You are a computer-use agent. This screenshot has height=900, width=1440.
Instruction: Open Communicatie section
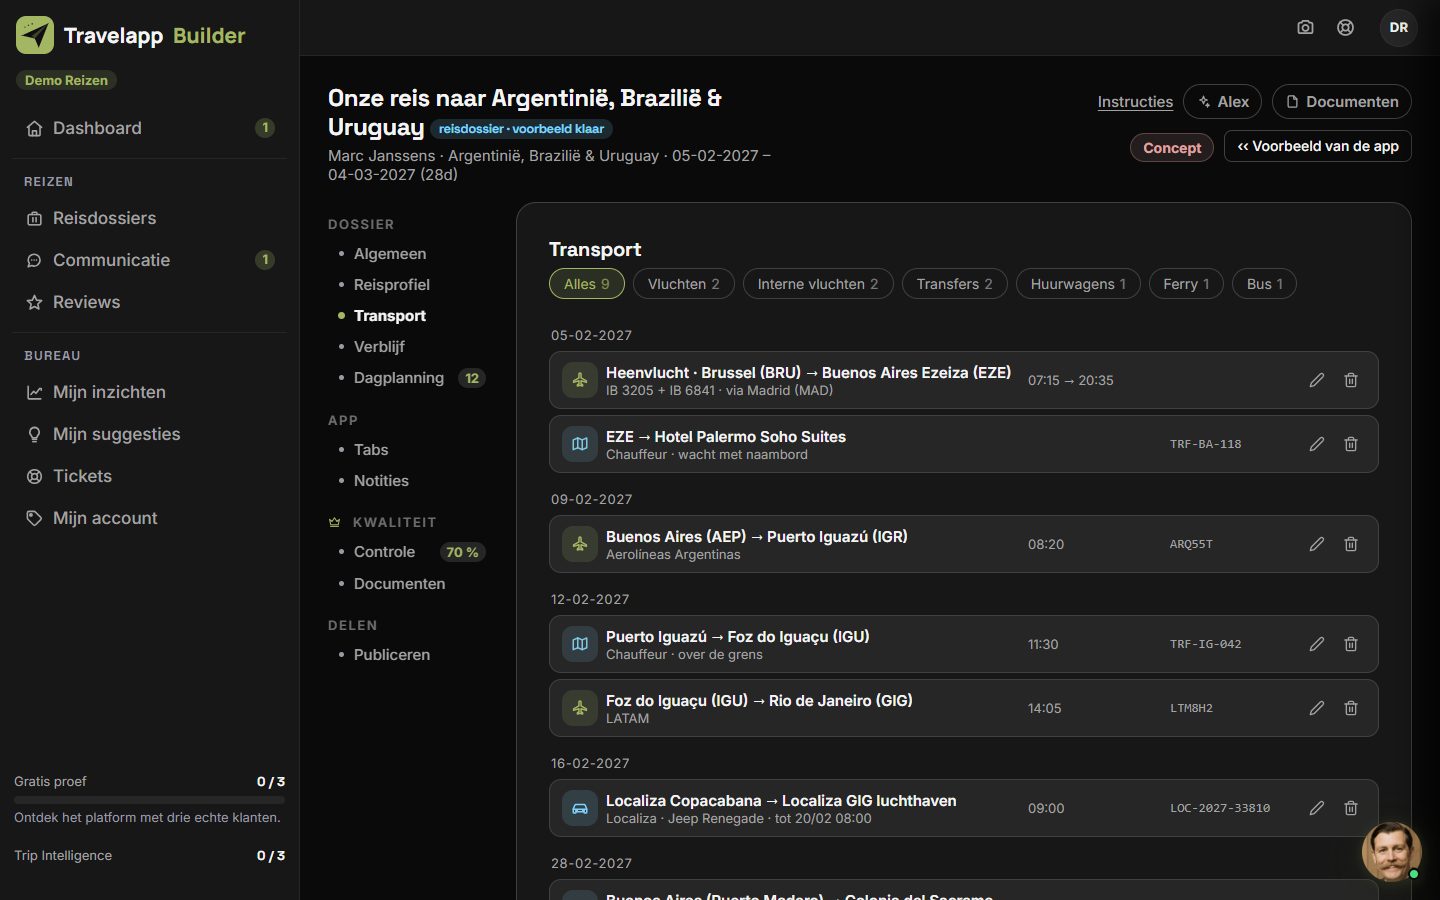point(149,260)
